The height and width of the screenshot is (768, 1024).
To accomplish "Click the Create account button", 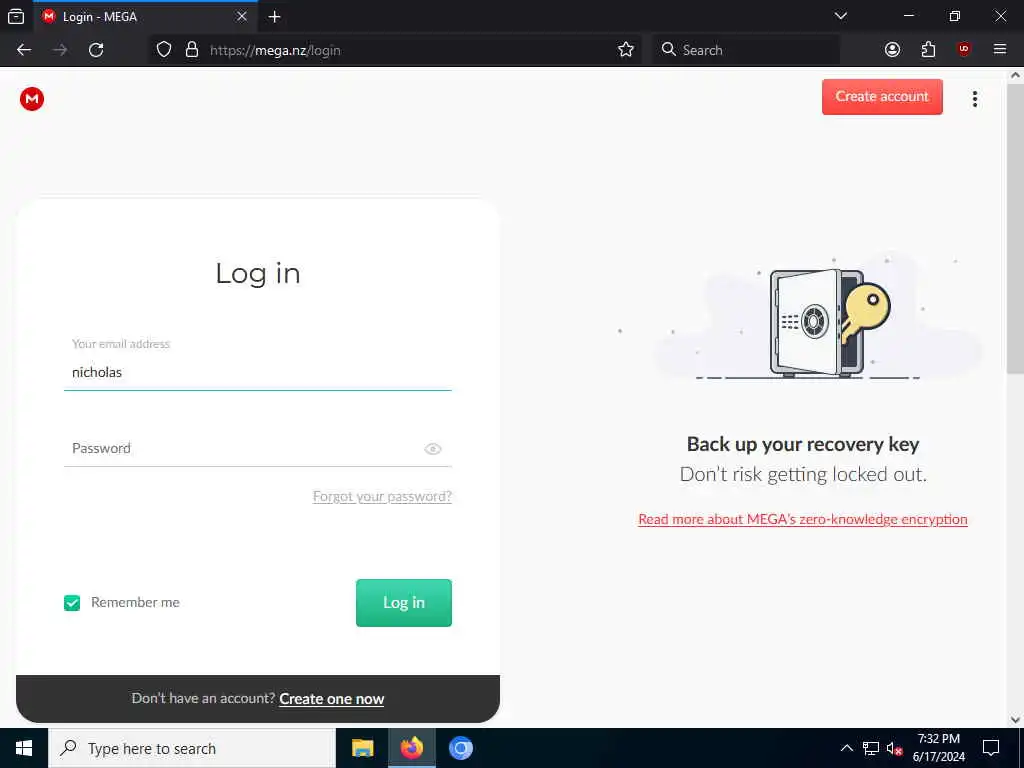I will [x=882, y=97].
